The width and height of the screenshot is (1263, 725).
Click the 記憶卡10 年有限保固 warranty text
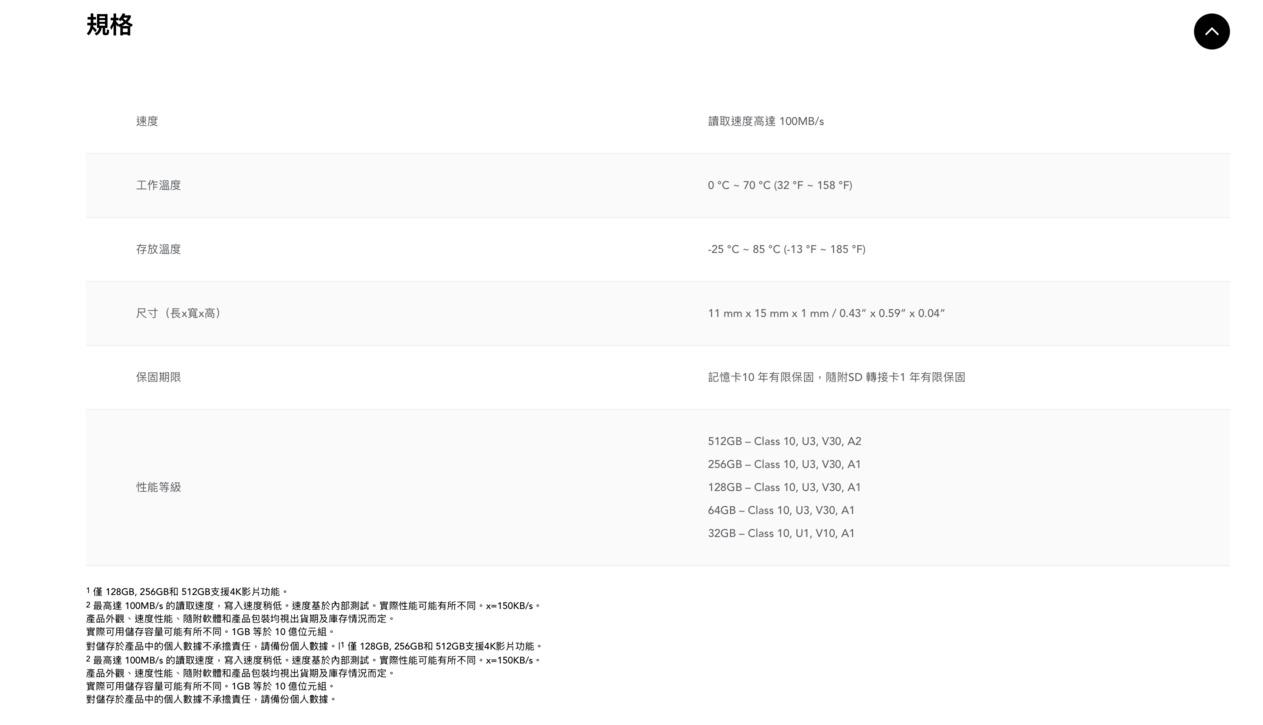coord(836,377)
